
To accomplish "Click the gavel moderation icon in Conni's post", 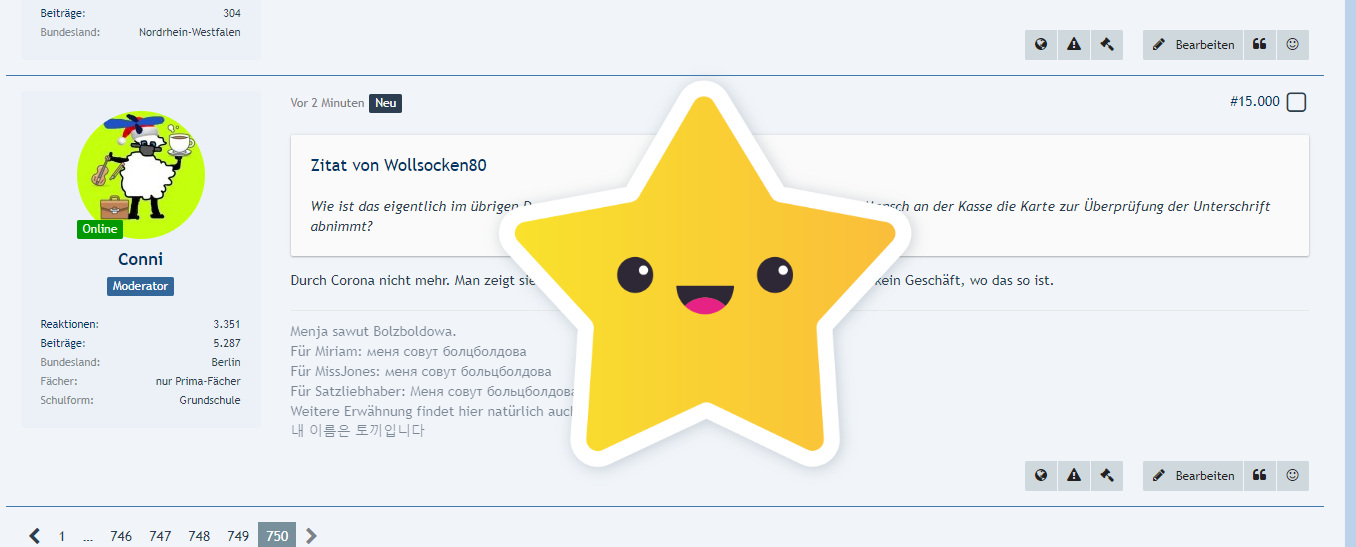I will click(x=1107, y=476).
